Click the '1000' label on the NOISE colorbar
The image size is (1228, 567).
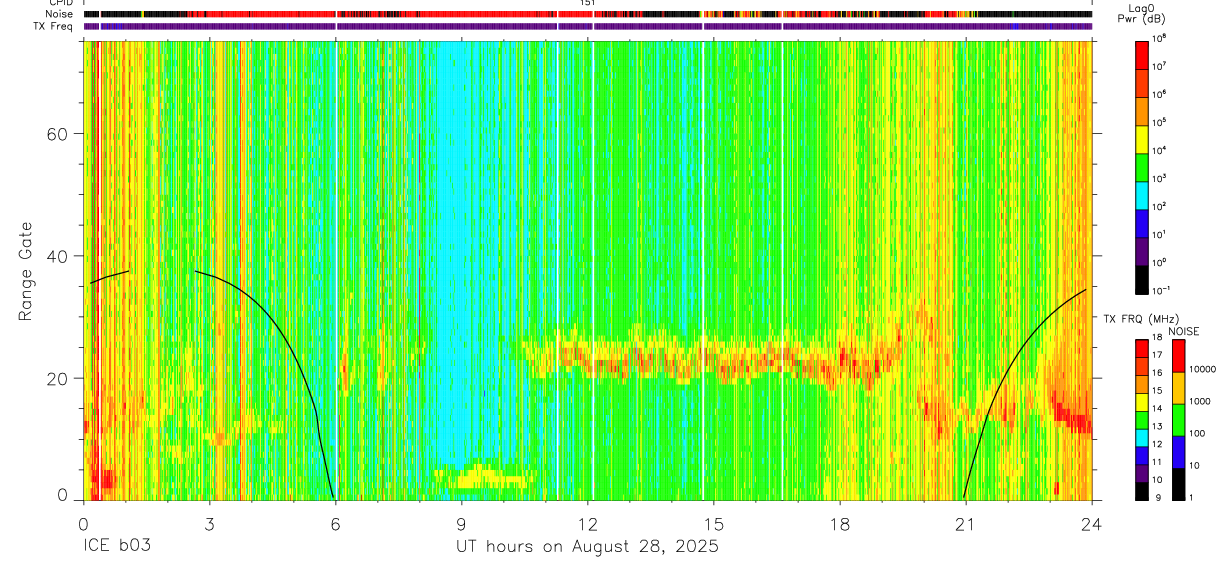tap(1201, 401)
